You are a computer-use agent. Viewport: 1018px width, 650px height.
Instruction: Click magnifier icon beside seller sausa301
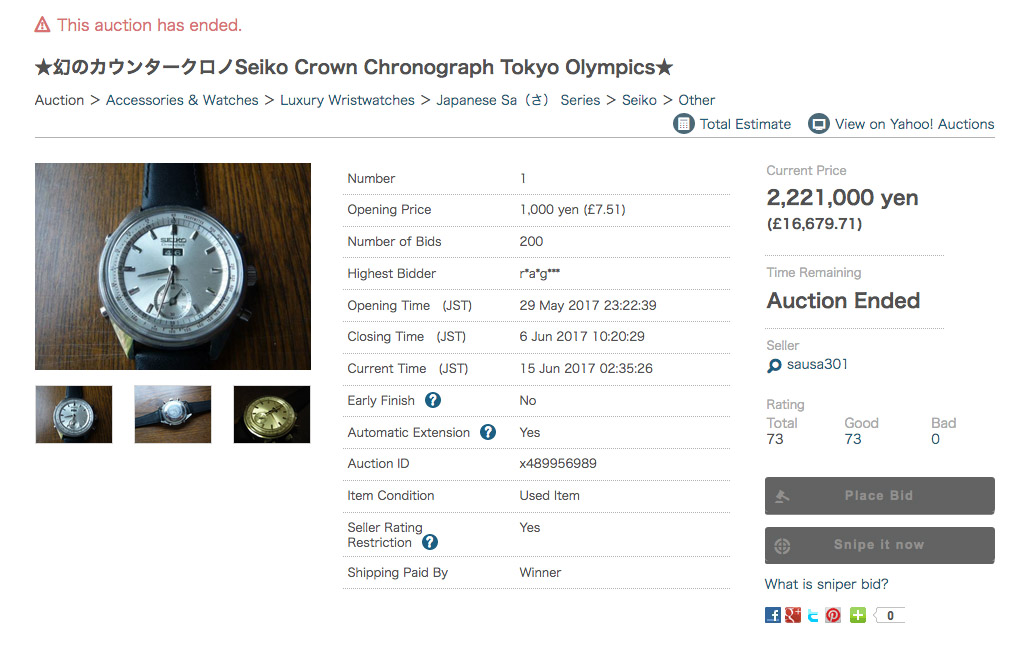[774, 365]
